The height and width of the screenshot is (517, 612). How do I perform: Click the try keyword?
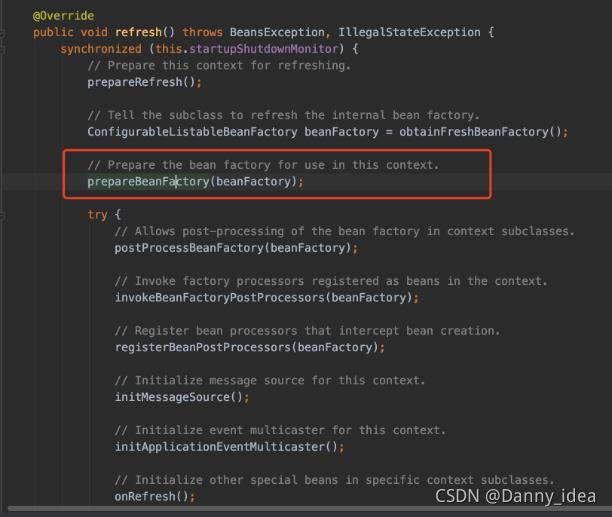[x=97, y=215]
